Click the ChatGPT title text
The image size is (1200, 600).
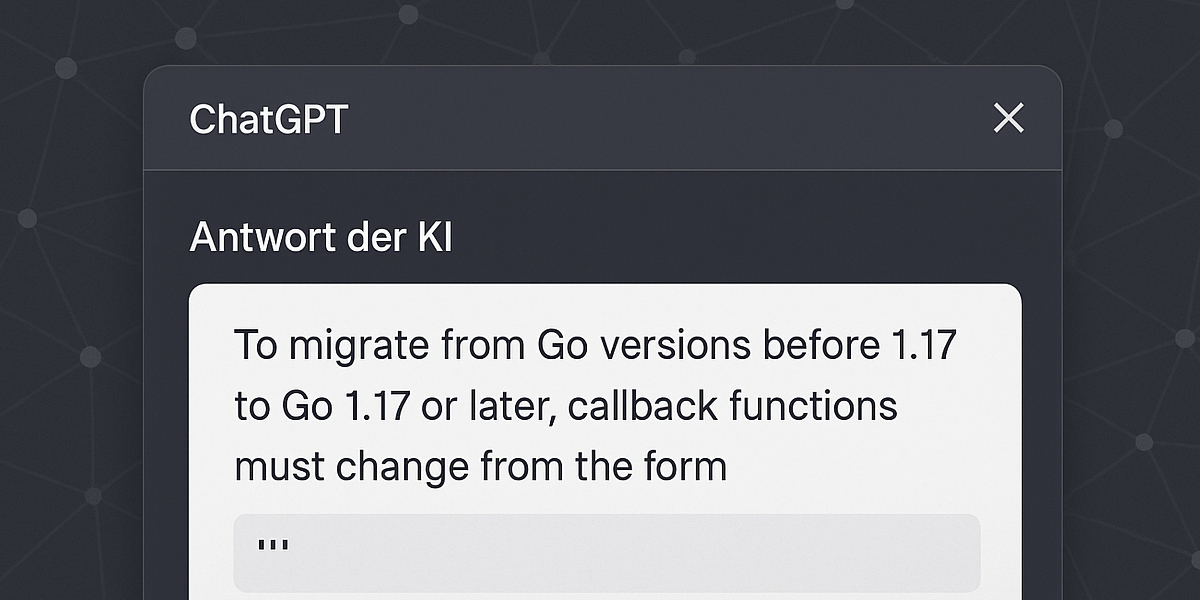coord(268,120)
